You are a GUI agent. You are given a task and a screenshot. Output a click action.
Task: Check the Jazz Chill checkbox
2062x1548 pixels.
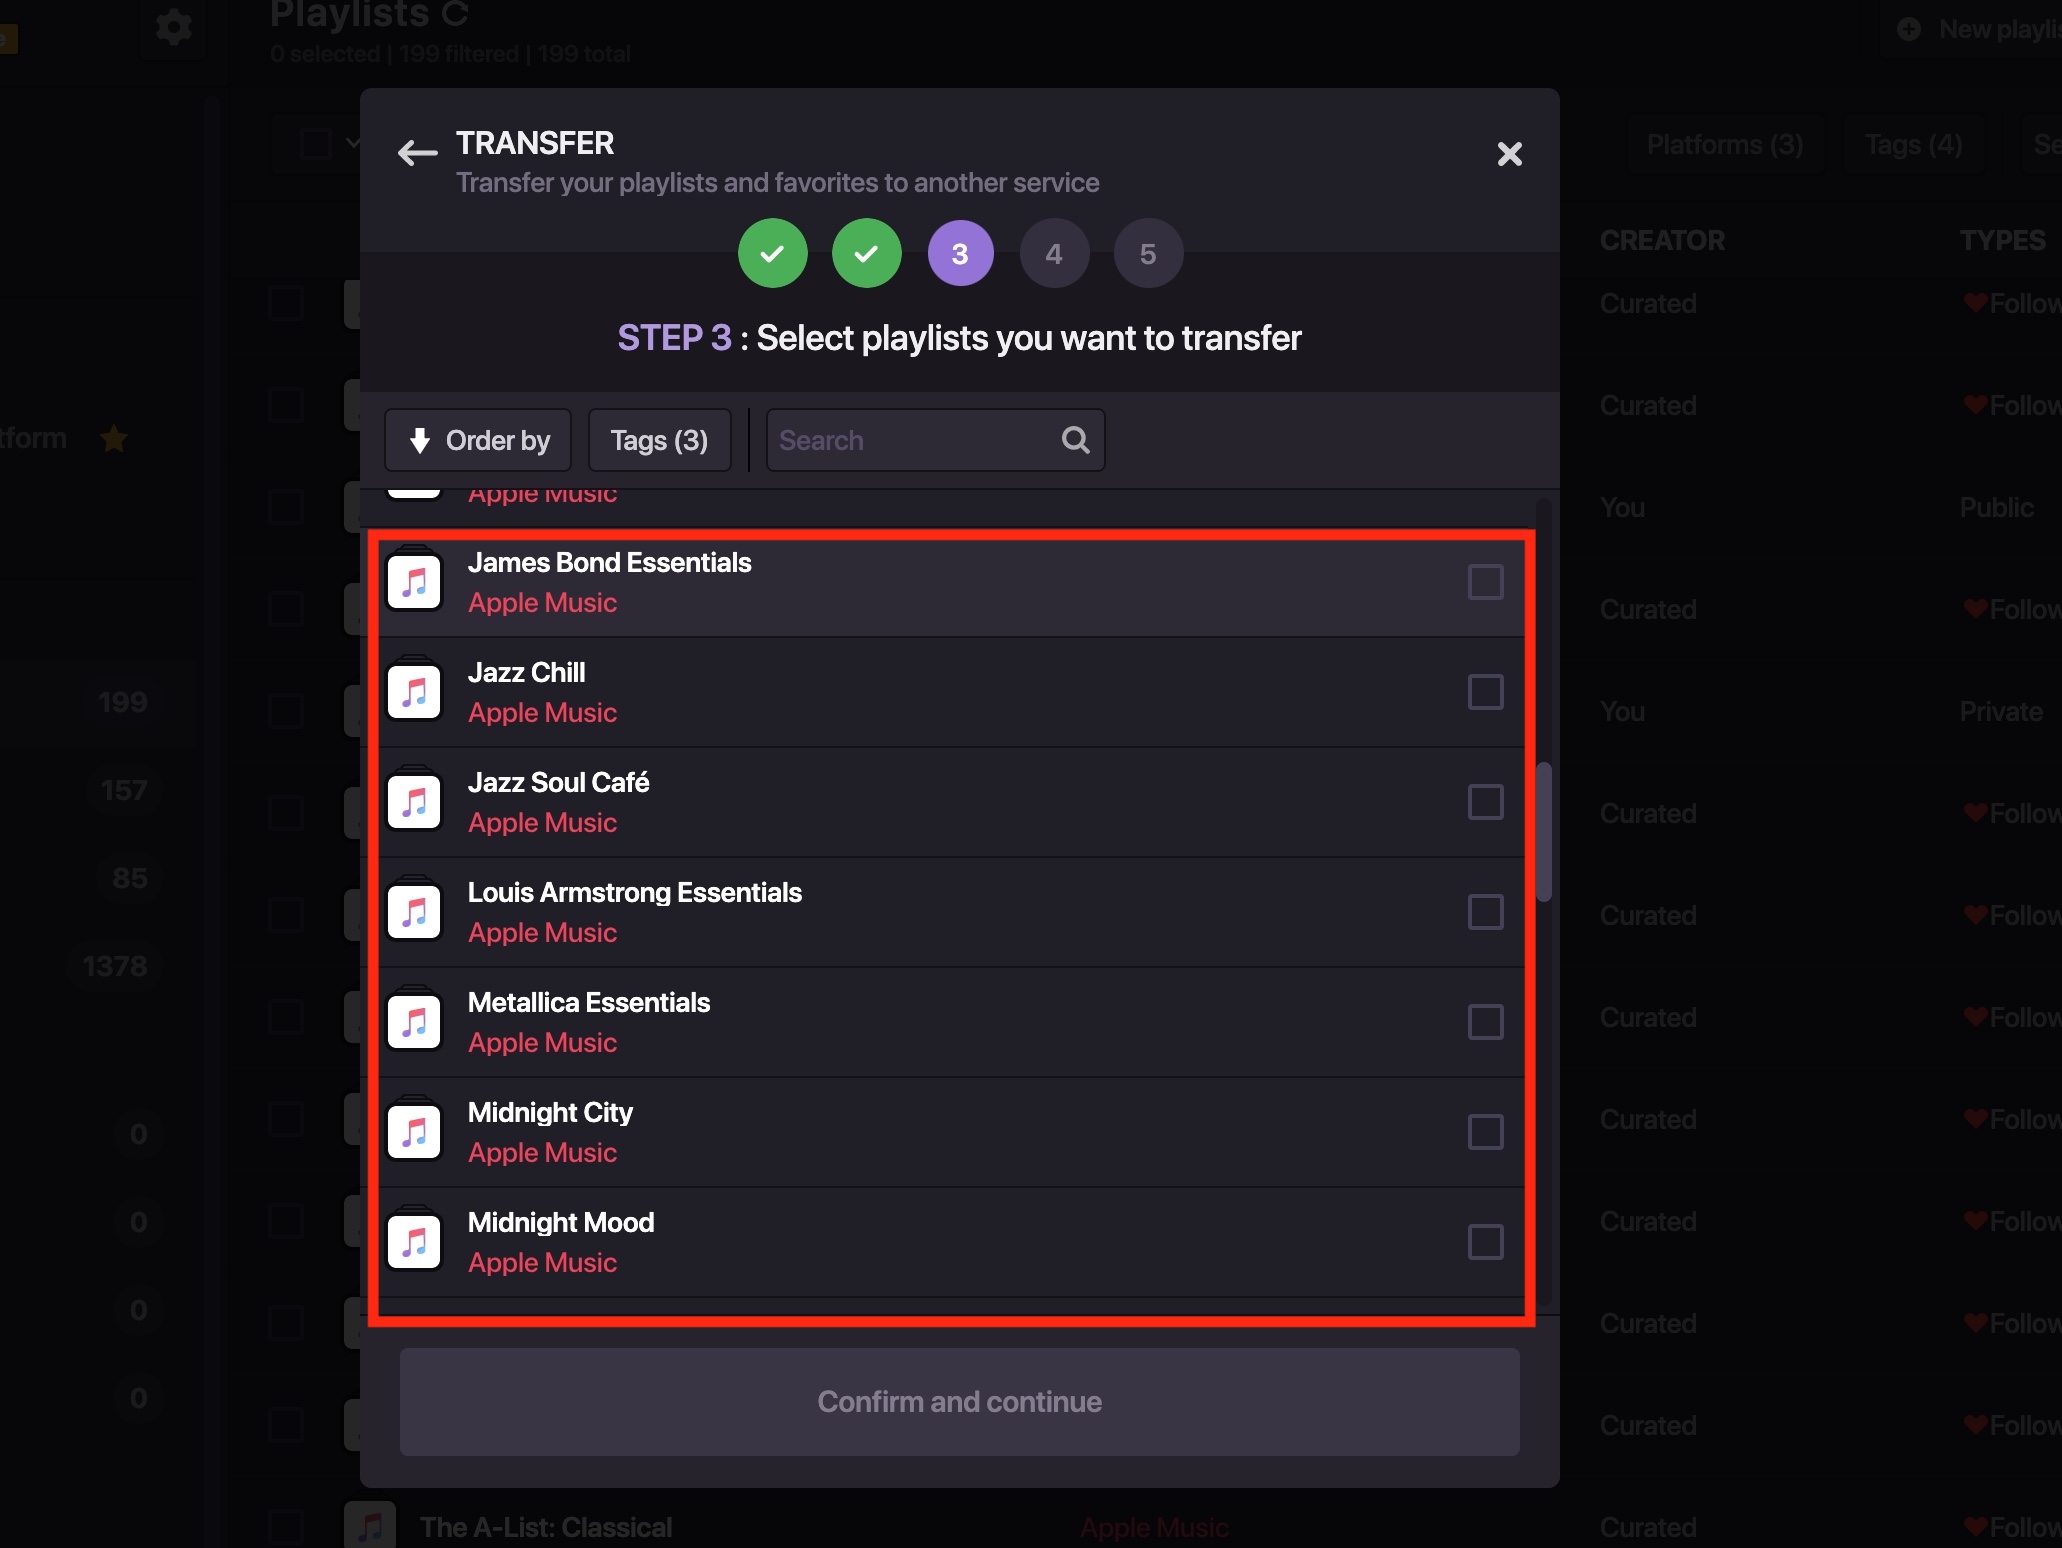[1485, 692]
